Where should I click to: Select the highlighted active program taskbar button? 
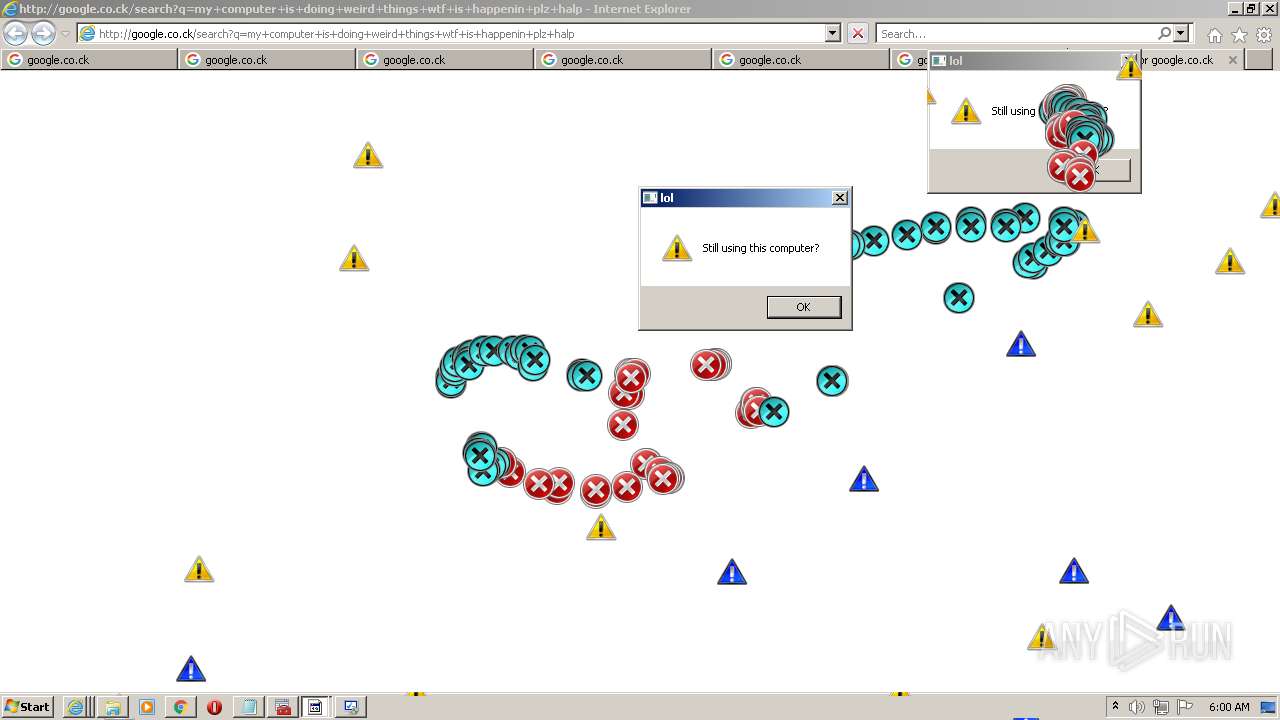(316, 707)
